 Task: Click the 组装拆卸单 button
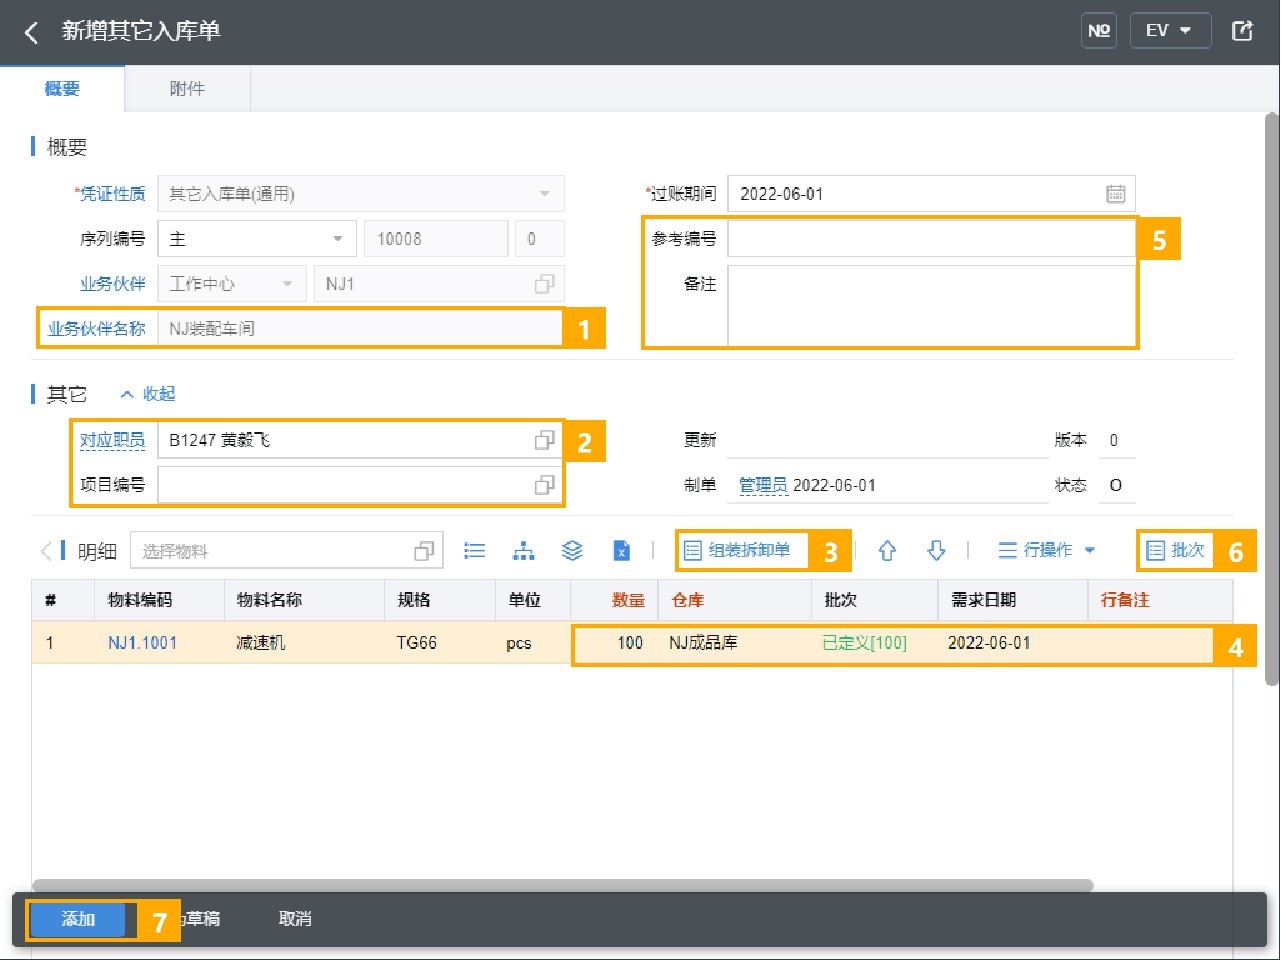[x=738, y=550]
